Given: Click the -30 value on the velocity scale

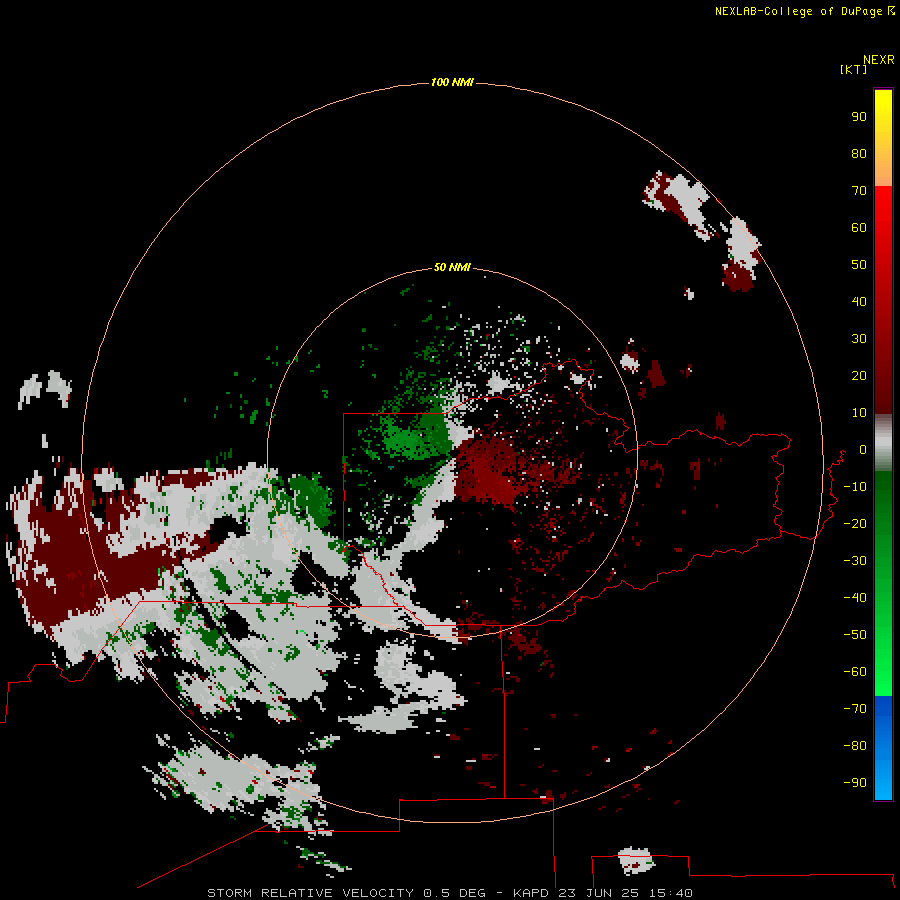Looking at the screenshot, I should pyautogui.click(x=855, y=561).
